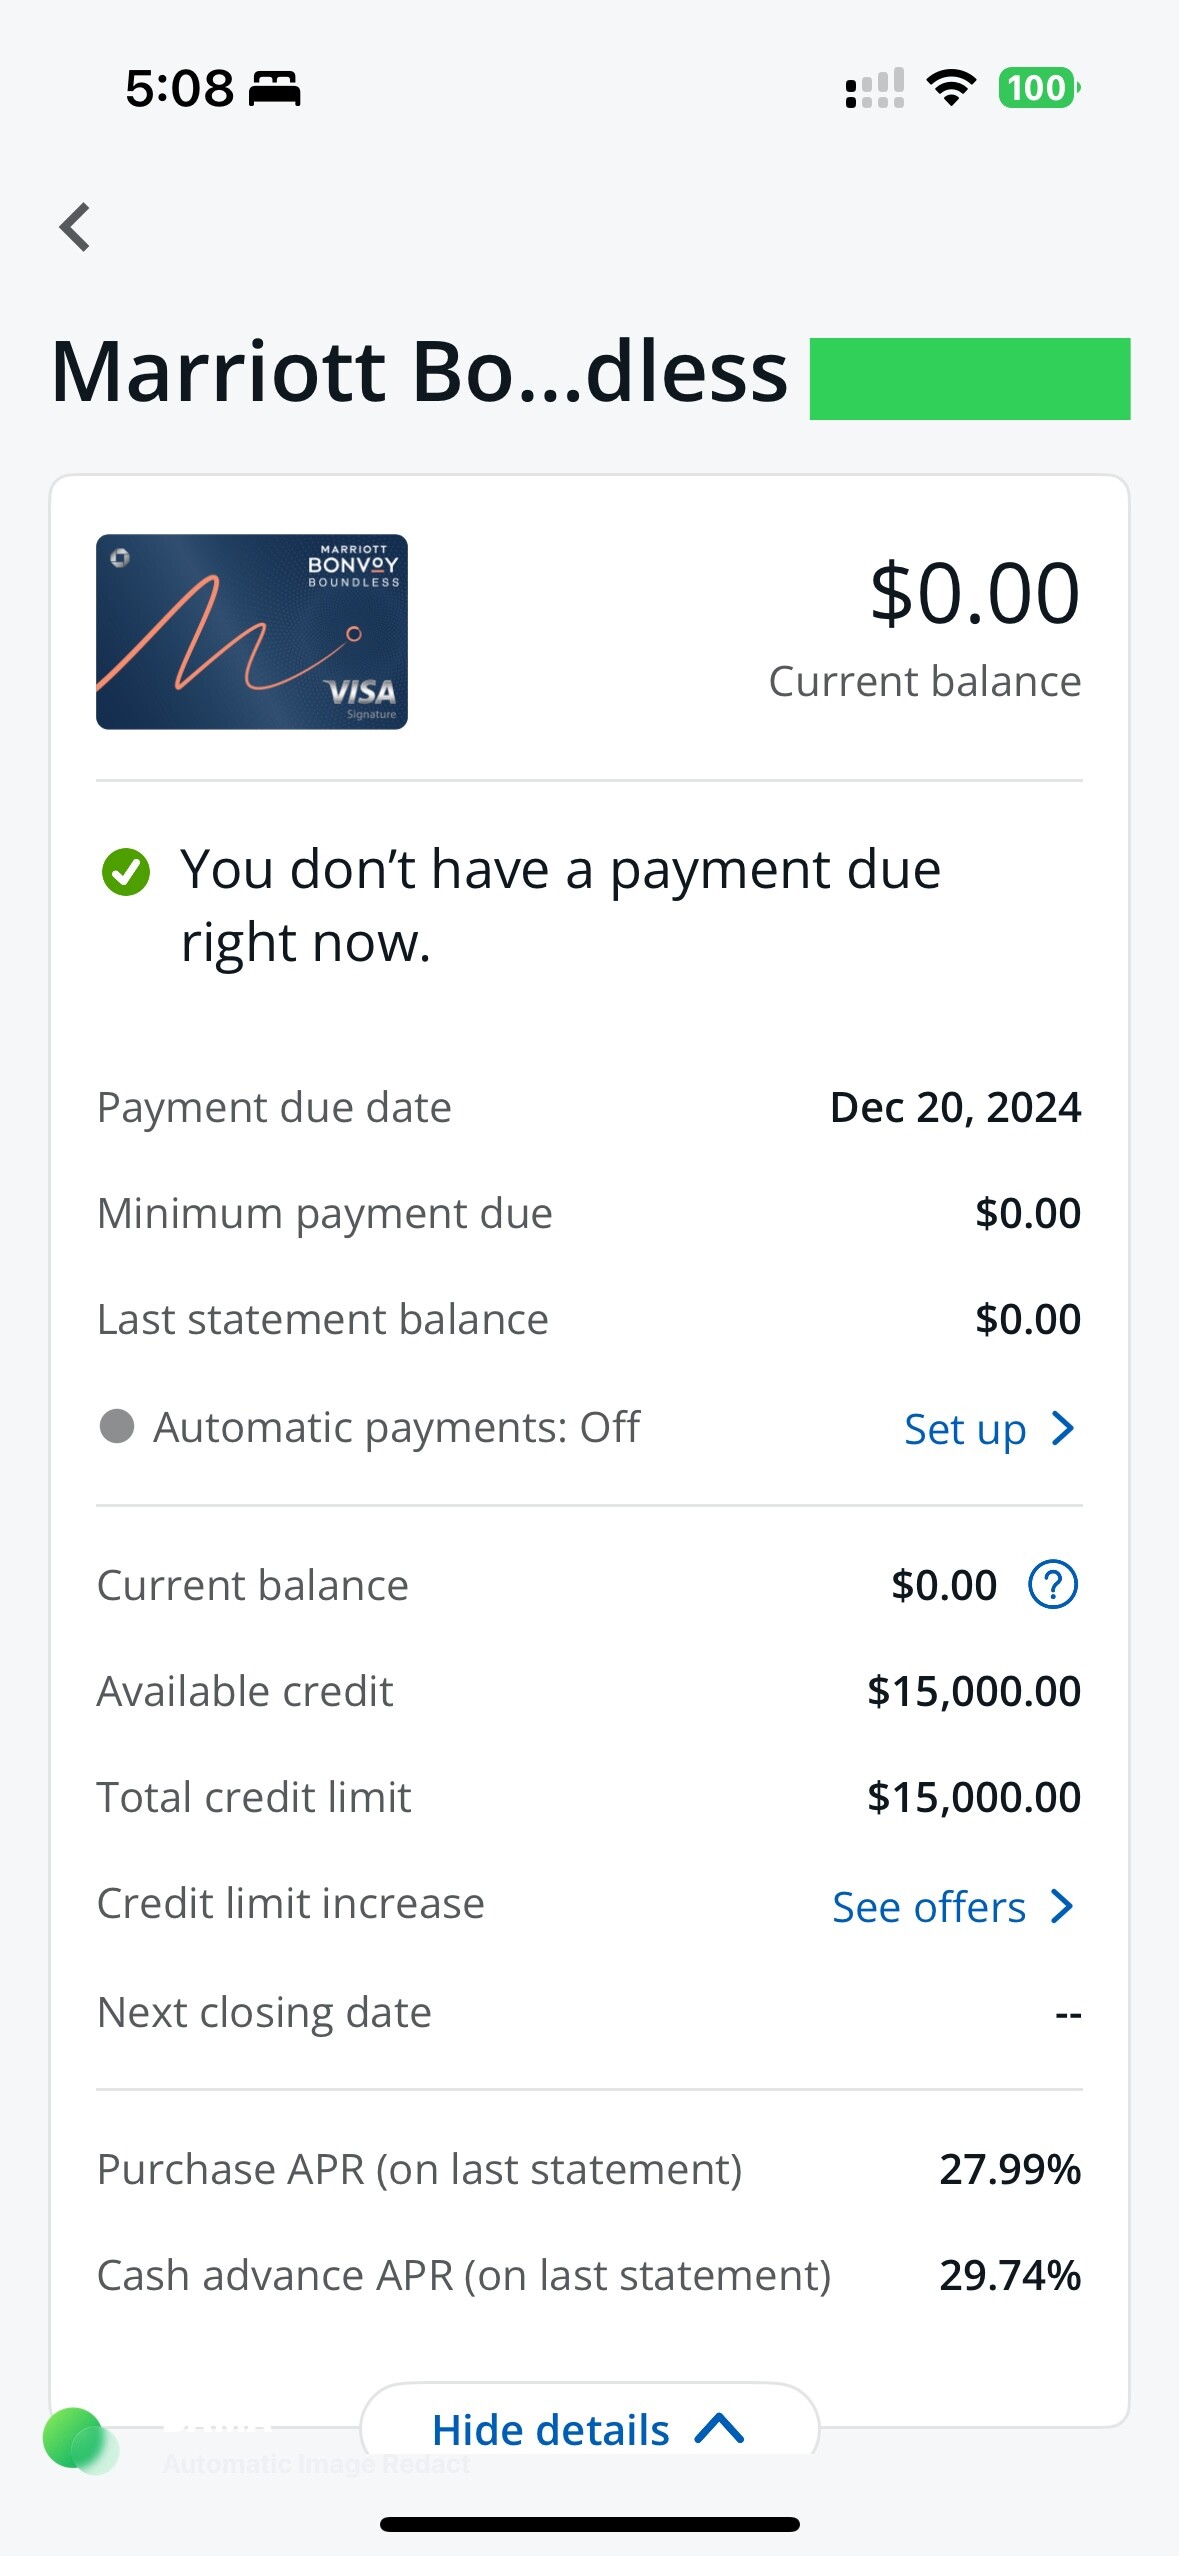Screen dimensions: 1179x2556
Task: Tap the Payment due date row
Action: click(589, 1107)
